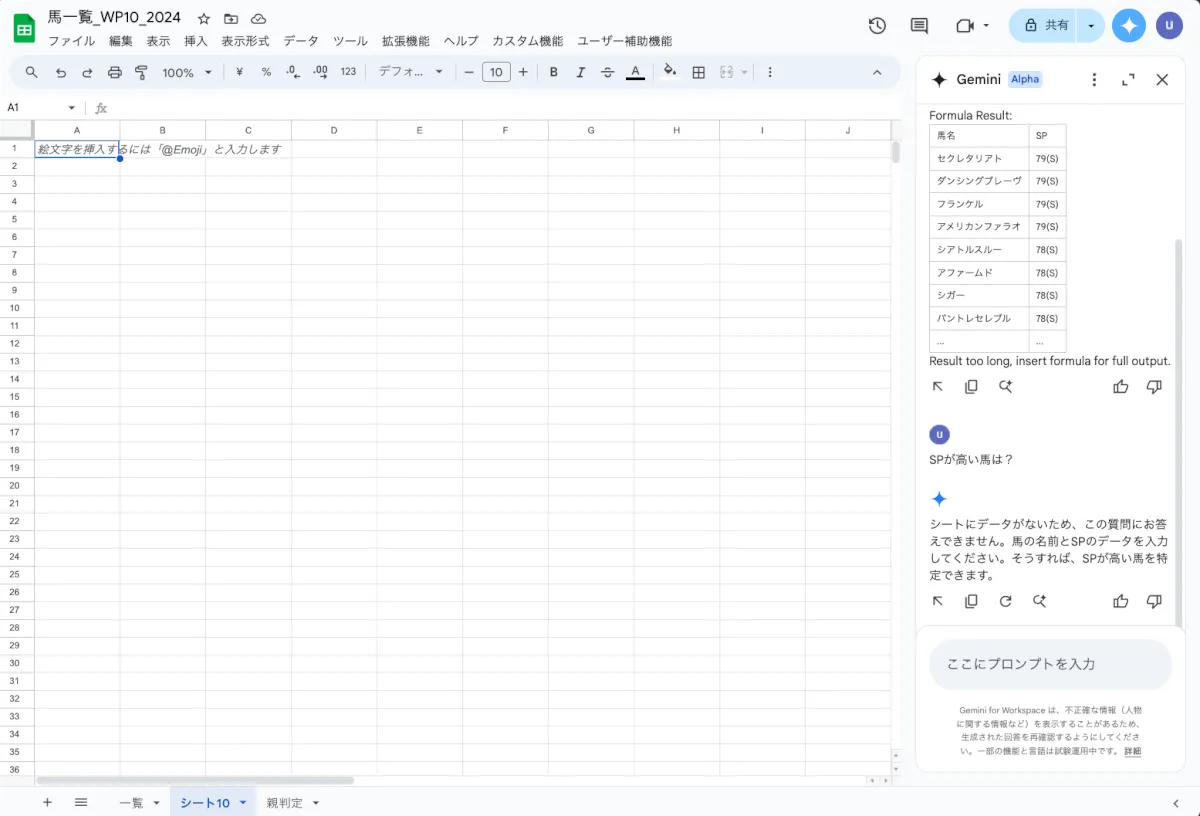Retry the last Gemini response

coord(1005,601)
